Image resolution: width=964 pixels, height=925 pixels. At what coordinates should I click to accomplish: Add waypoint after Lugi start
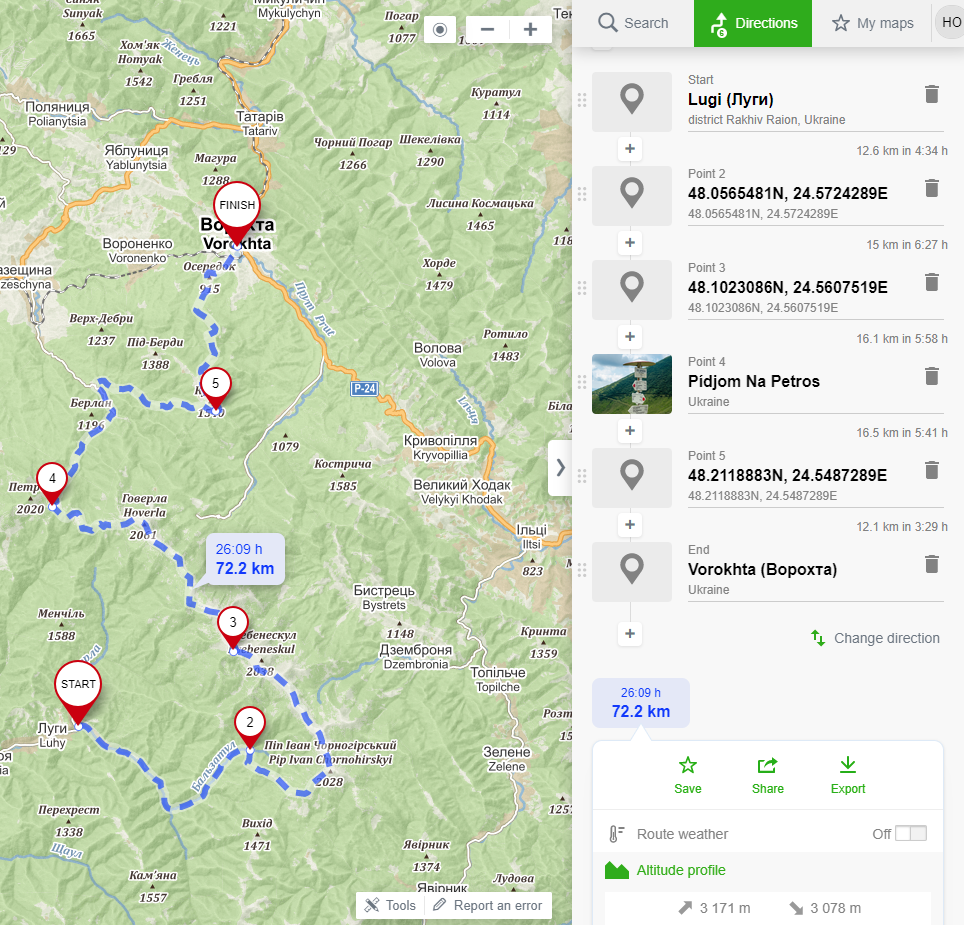[x=630, y=149]
